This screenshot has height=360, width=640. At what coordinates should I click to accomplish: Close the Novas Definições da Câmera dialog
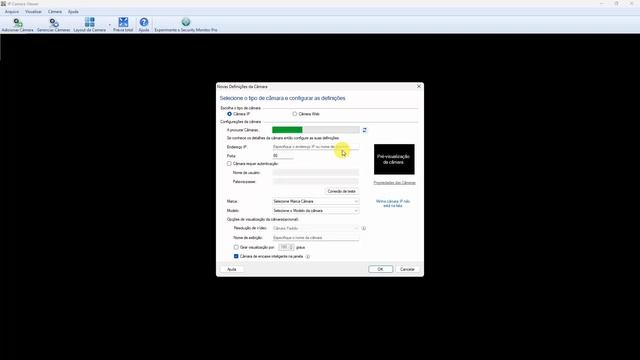(x=419, y=87)
